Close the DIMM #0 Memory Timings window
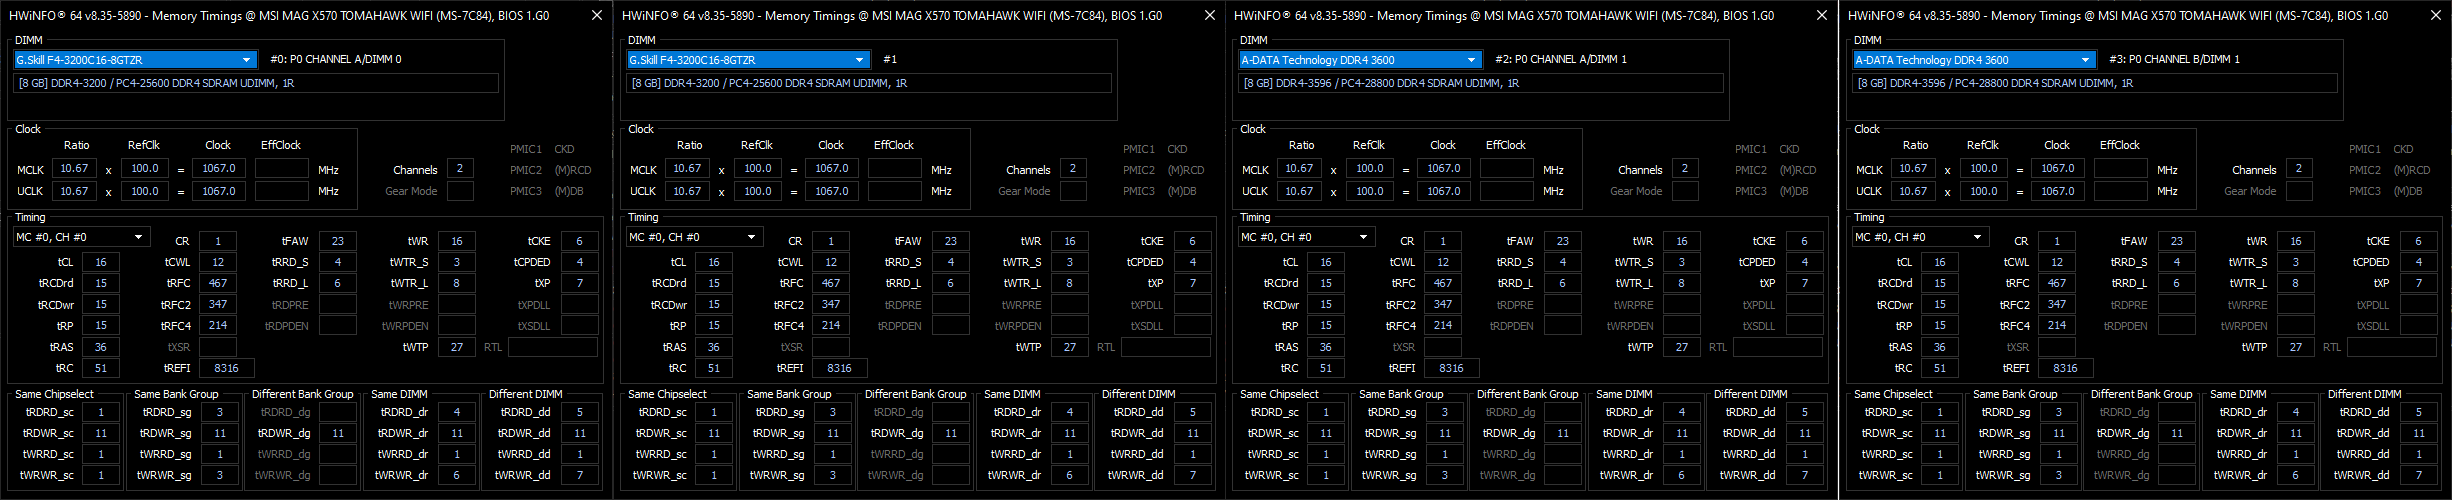The height and width of the screenshot is (500, 2452). [597, 15]
